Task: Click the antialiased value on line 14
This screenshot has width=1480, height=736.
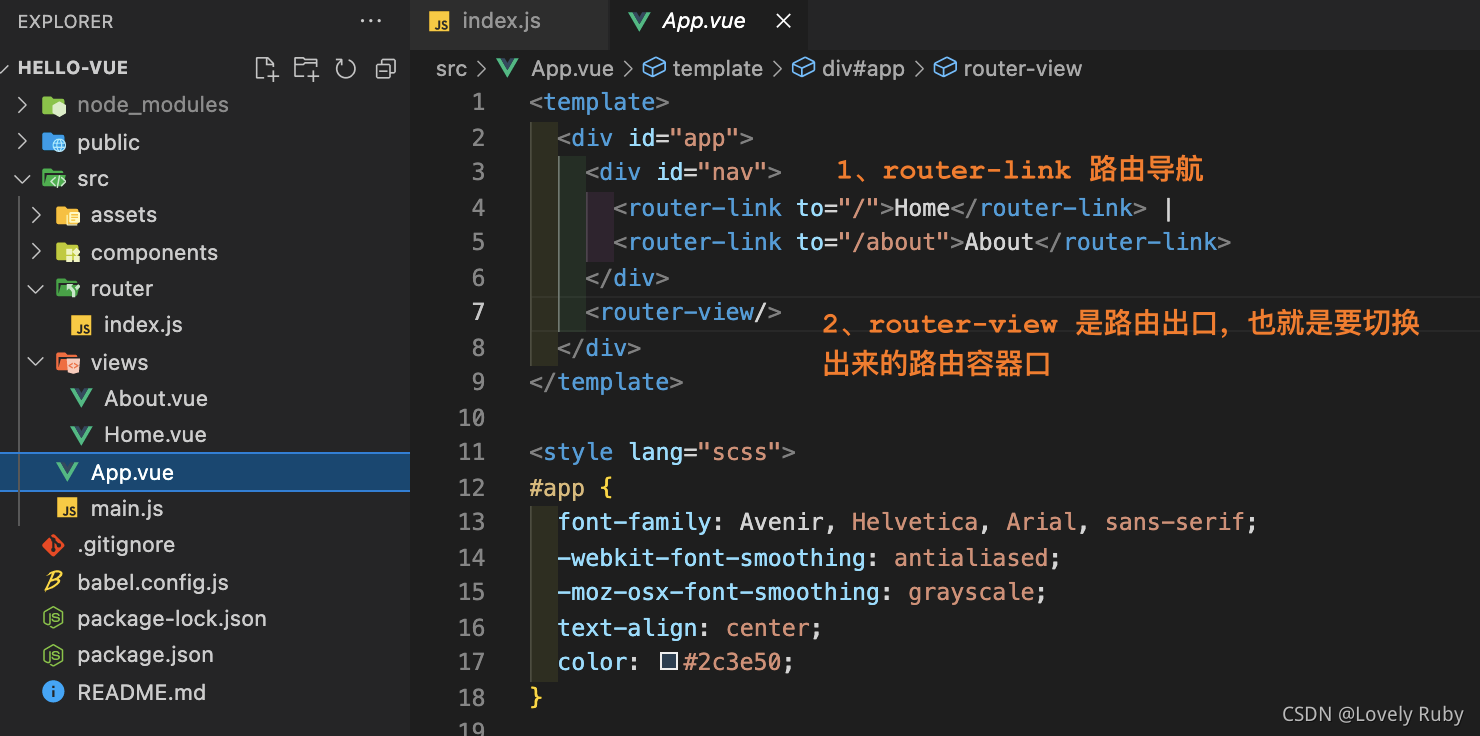Action: tap(970, 557)
